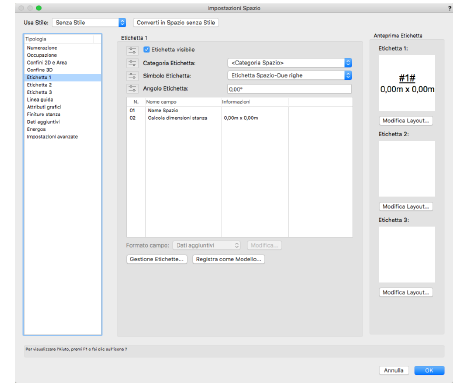461x391 pixels.
Task: Click the Etichetta 3 empty preview box
Action: pyautogui.click(x=407, y=255)
